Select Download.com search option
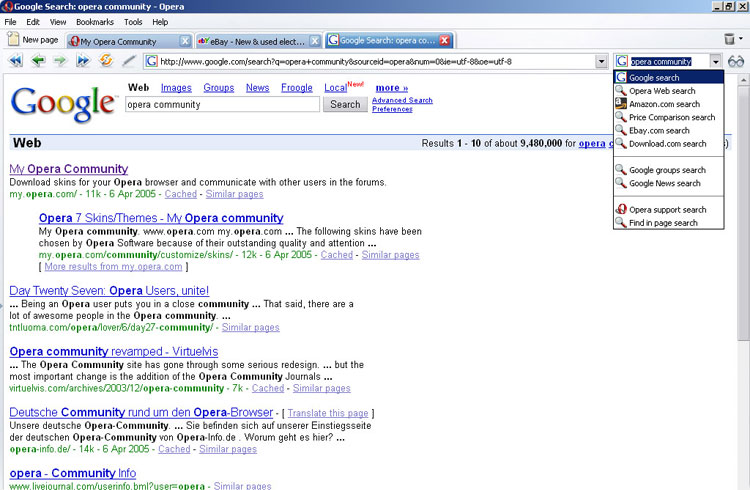 [669, 144]
